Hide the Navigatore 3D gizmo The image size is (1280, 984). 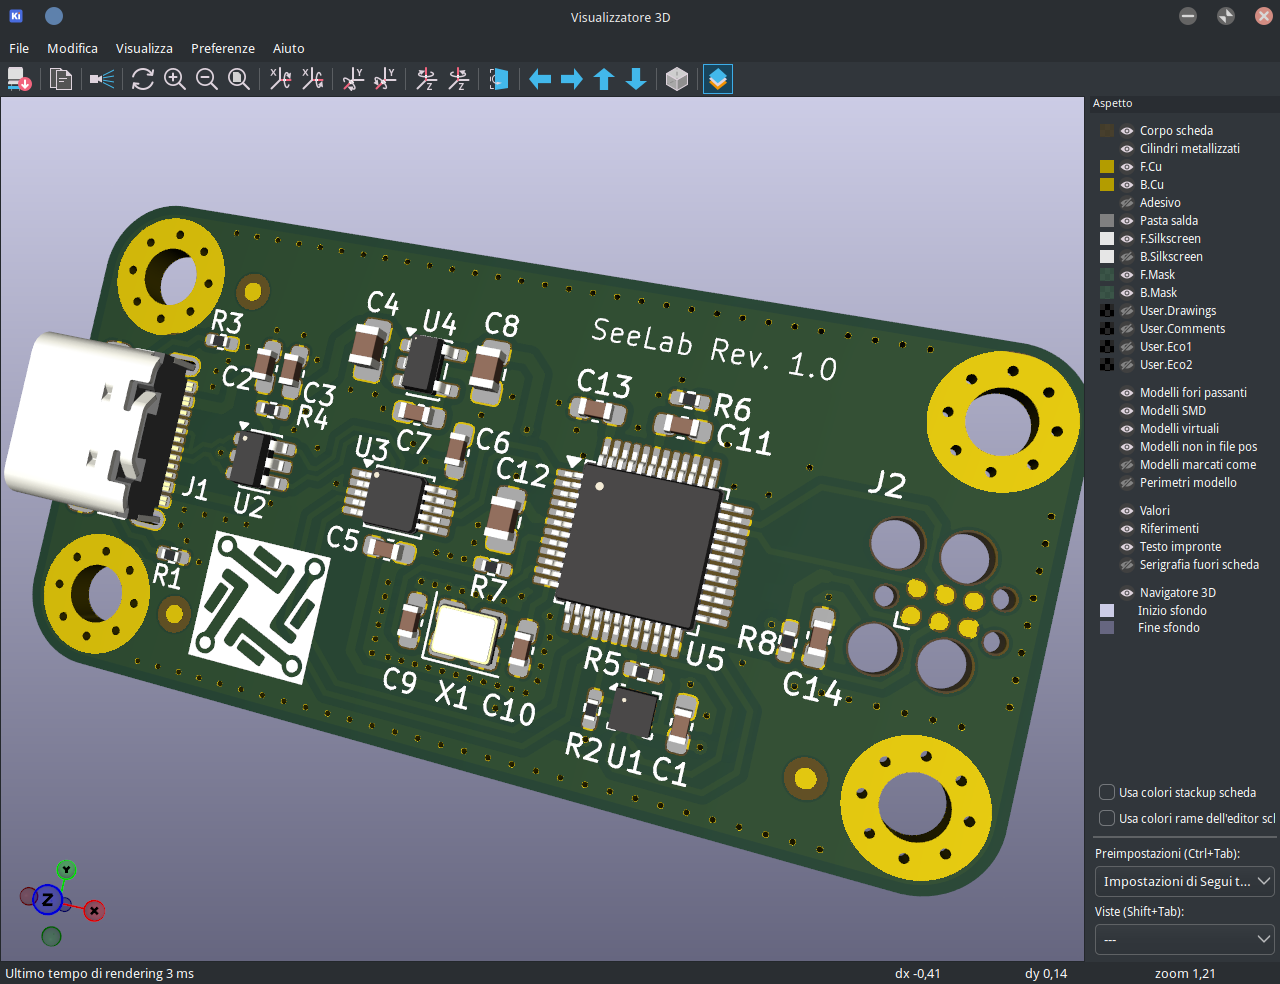pyautogui.click(x=1127, y=593)
